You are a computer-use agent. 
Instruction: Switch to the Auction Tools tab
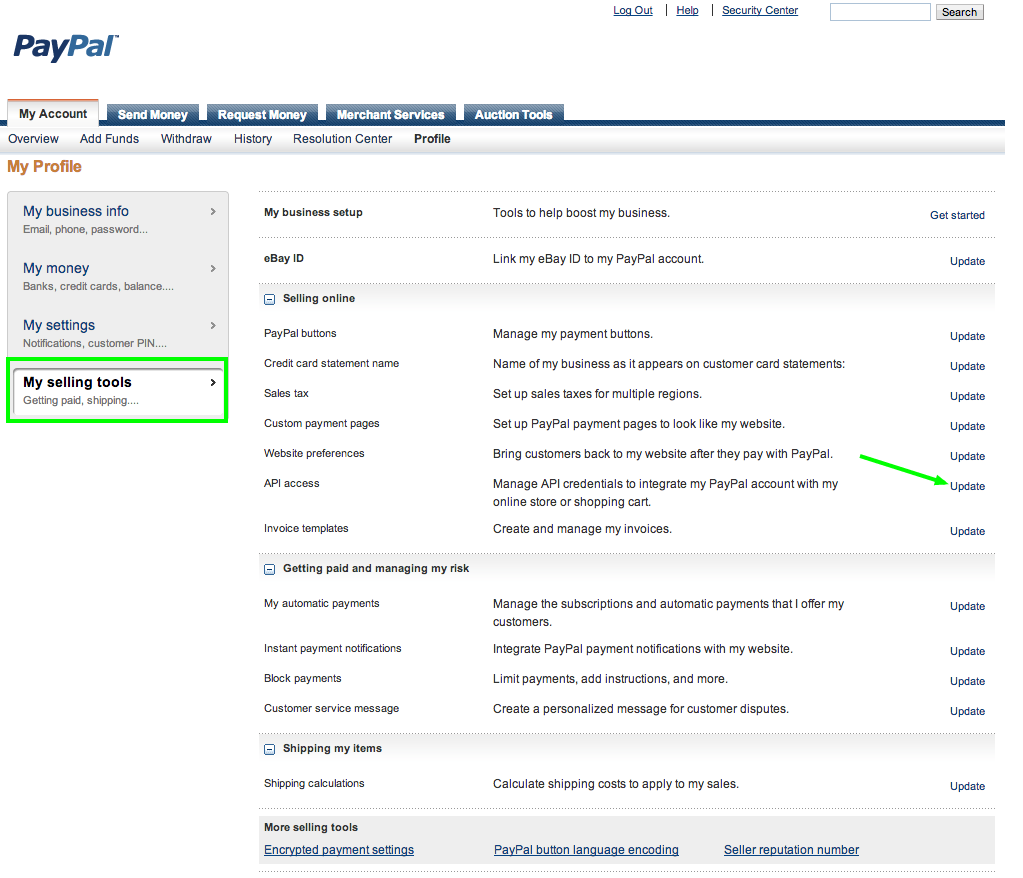pyautogui.click(x=513, y=114)
